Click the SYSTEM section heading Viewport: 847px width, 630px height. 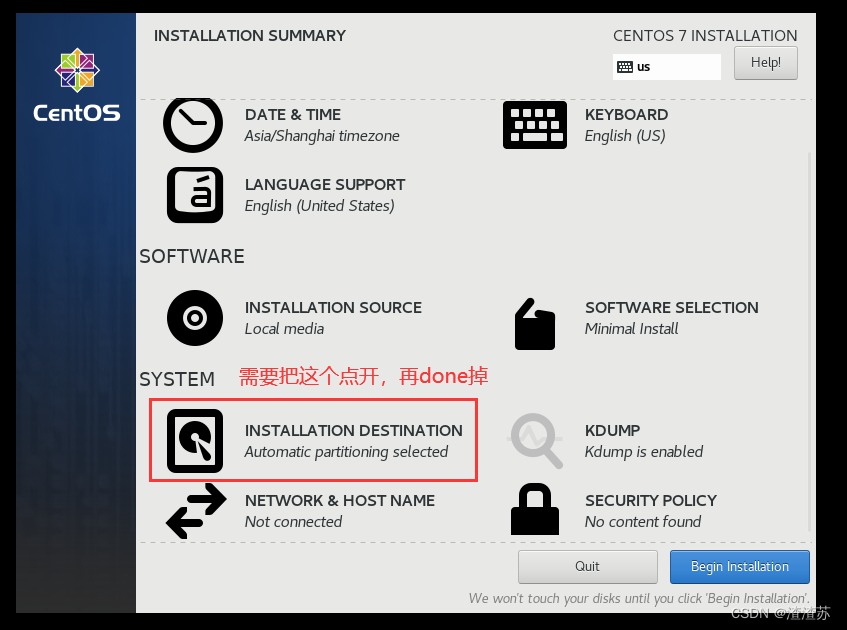pos(177,379)
